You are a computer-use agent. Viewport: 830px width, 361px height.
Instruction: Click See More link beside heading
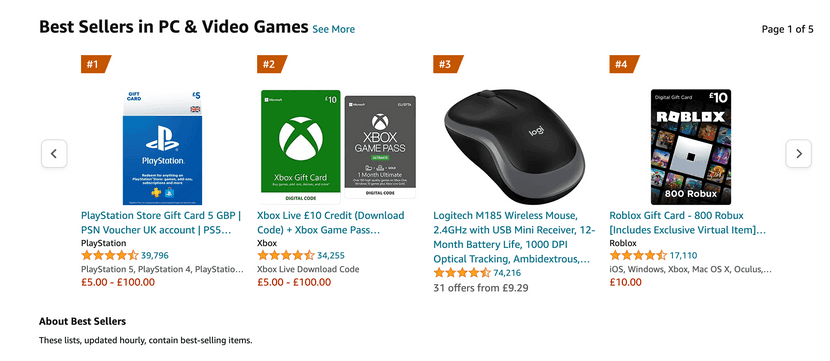[333, 29]
